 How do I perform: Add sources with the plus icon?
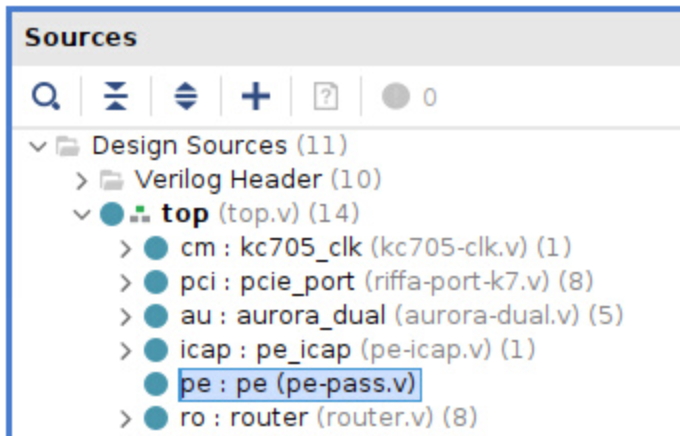point(256,96)
